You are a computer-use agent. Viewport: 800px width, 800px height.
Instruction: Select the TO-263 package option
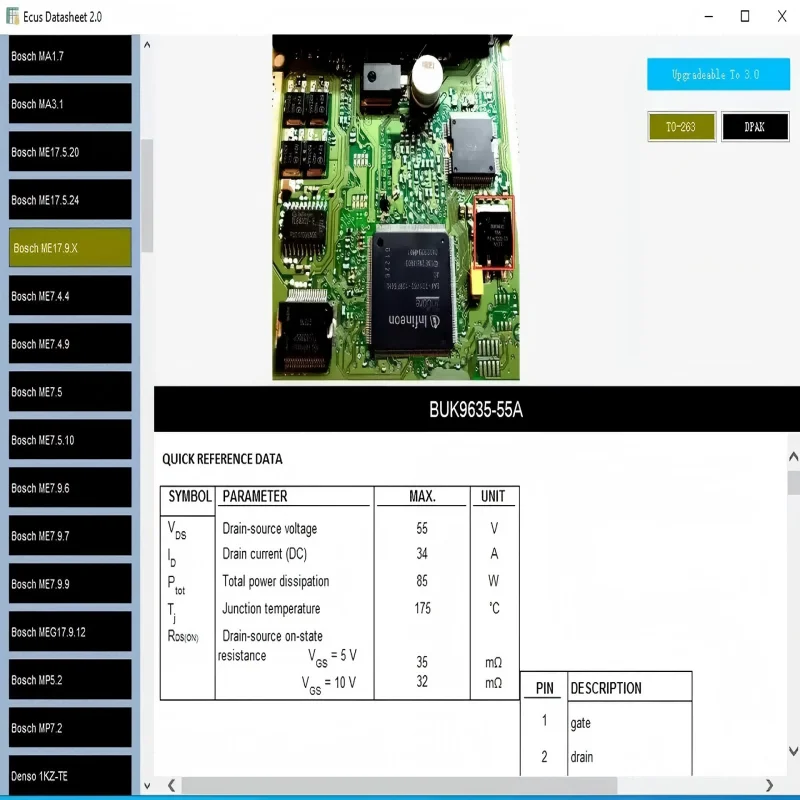point(681,127)
